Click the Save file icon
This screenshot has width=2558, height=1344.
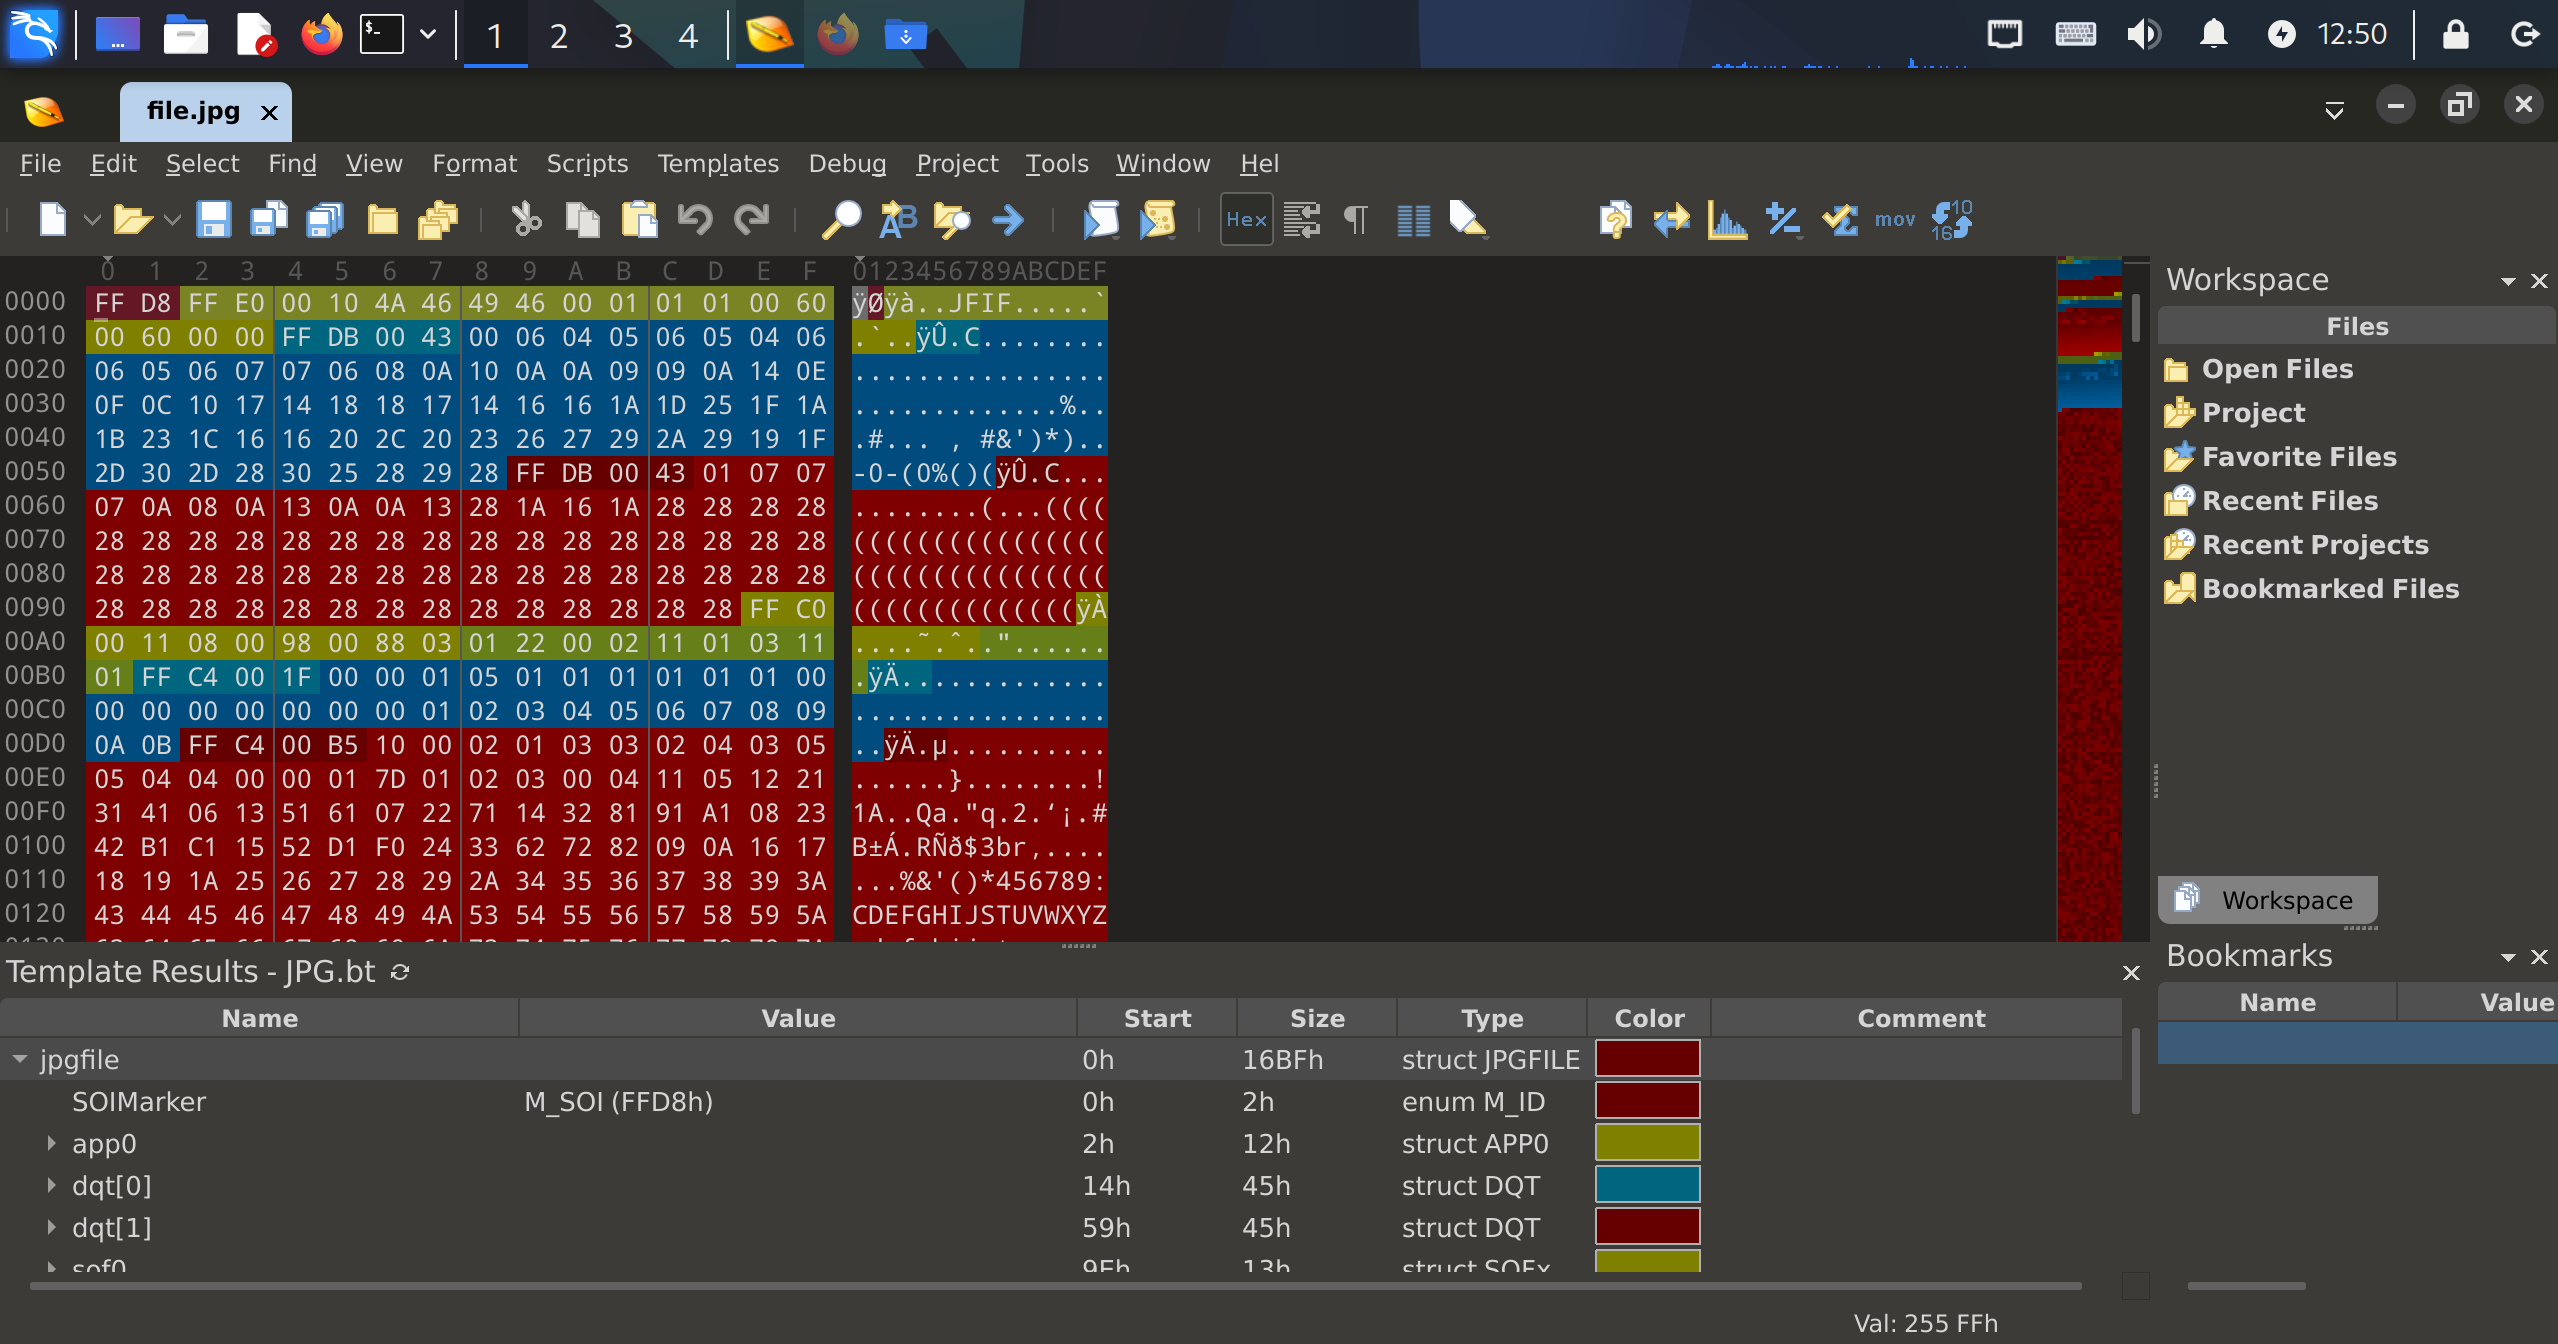pos(213,219)
